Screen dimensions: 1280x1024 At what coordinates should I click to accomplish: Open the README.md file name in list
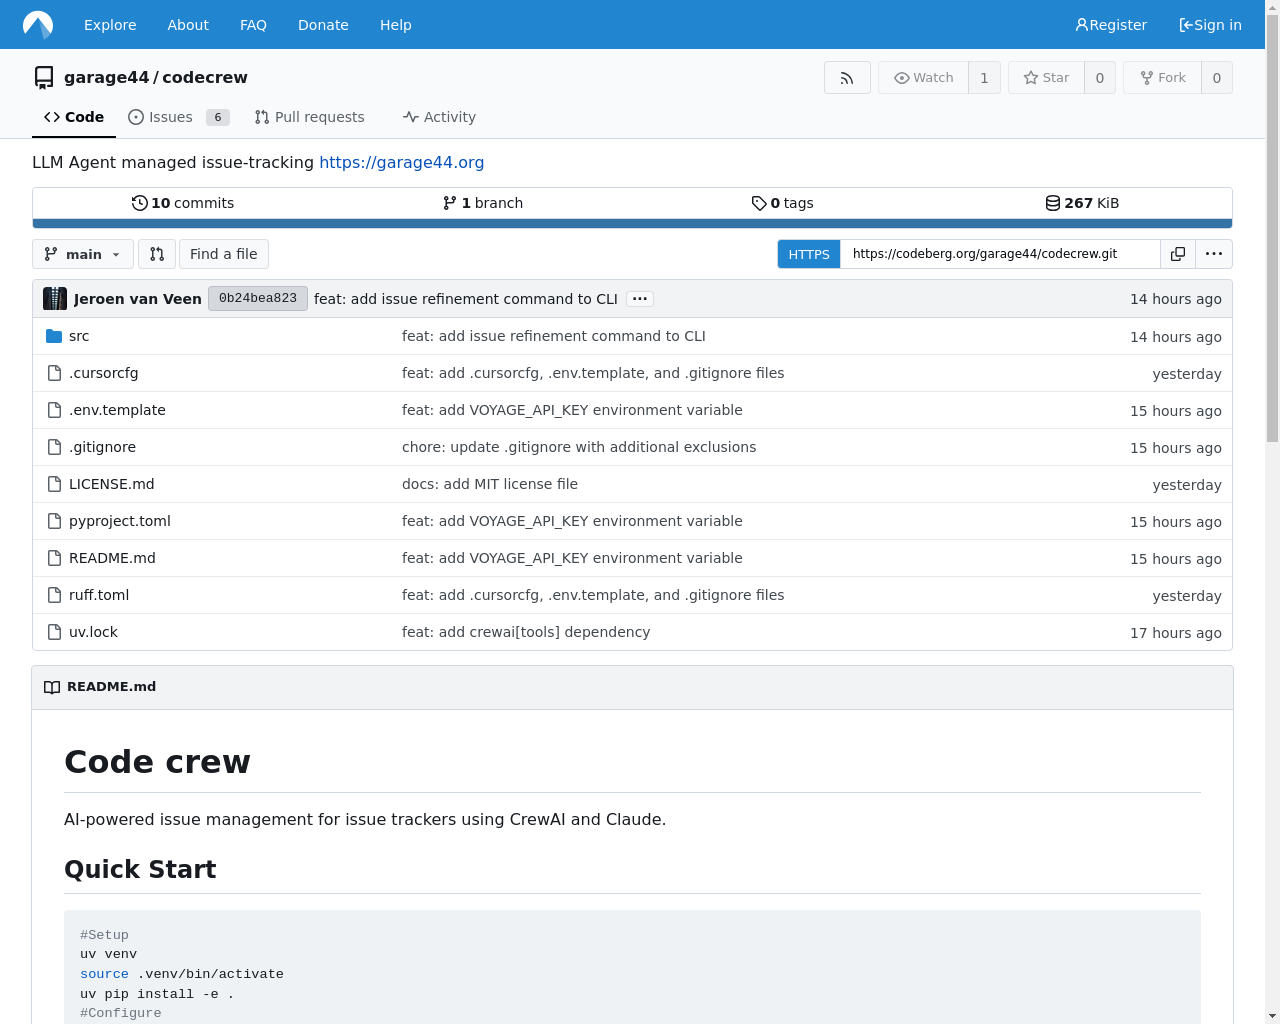112,558
